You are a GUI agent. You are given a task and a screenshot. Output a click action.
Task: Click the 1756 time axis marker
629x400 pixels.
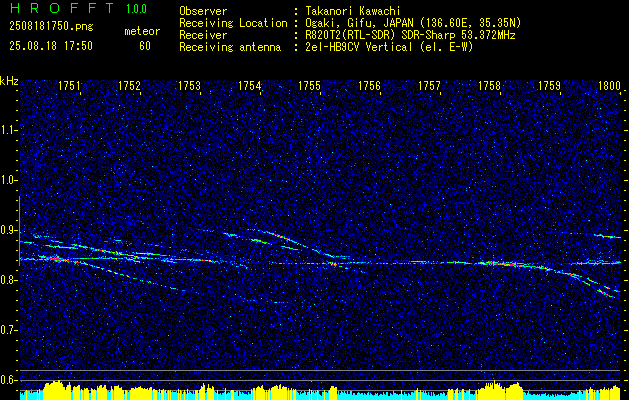pos(369,86)
